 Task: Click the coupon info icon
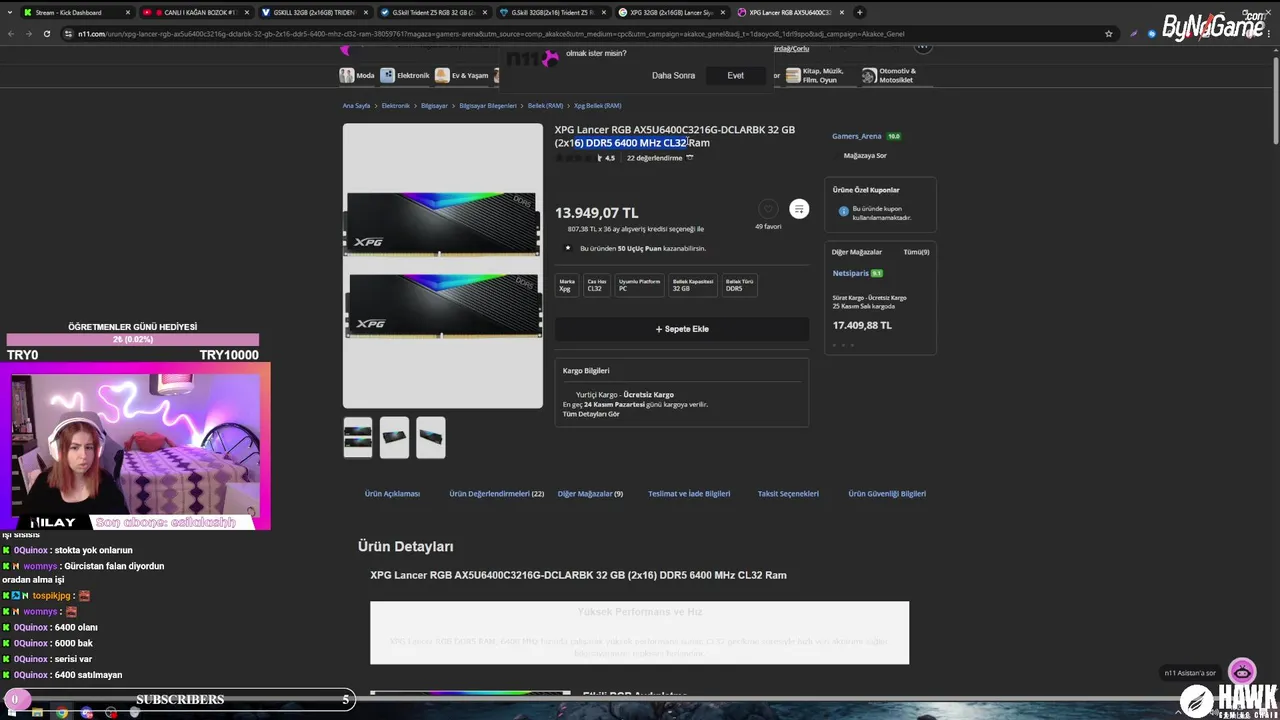tap(843, 212)
